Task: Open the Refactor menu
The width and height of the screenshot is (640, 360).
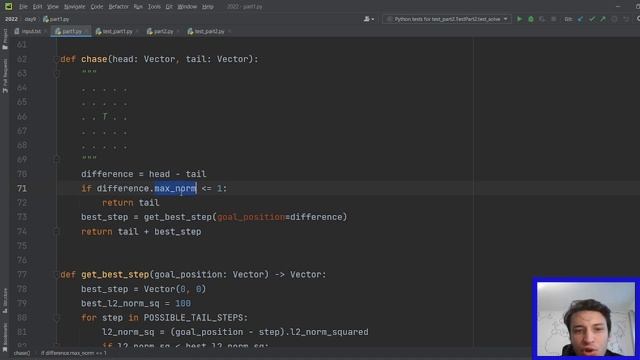Action: (x=118, y=7)
